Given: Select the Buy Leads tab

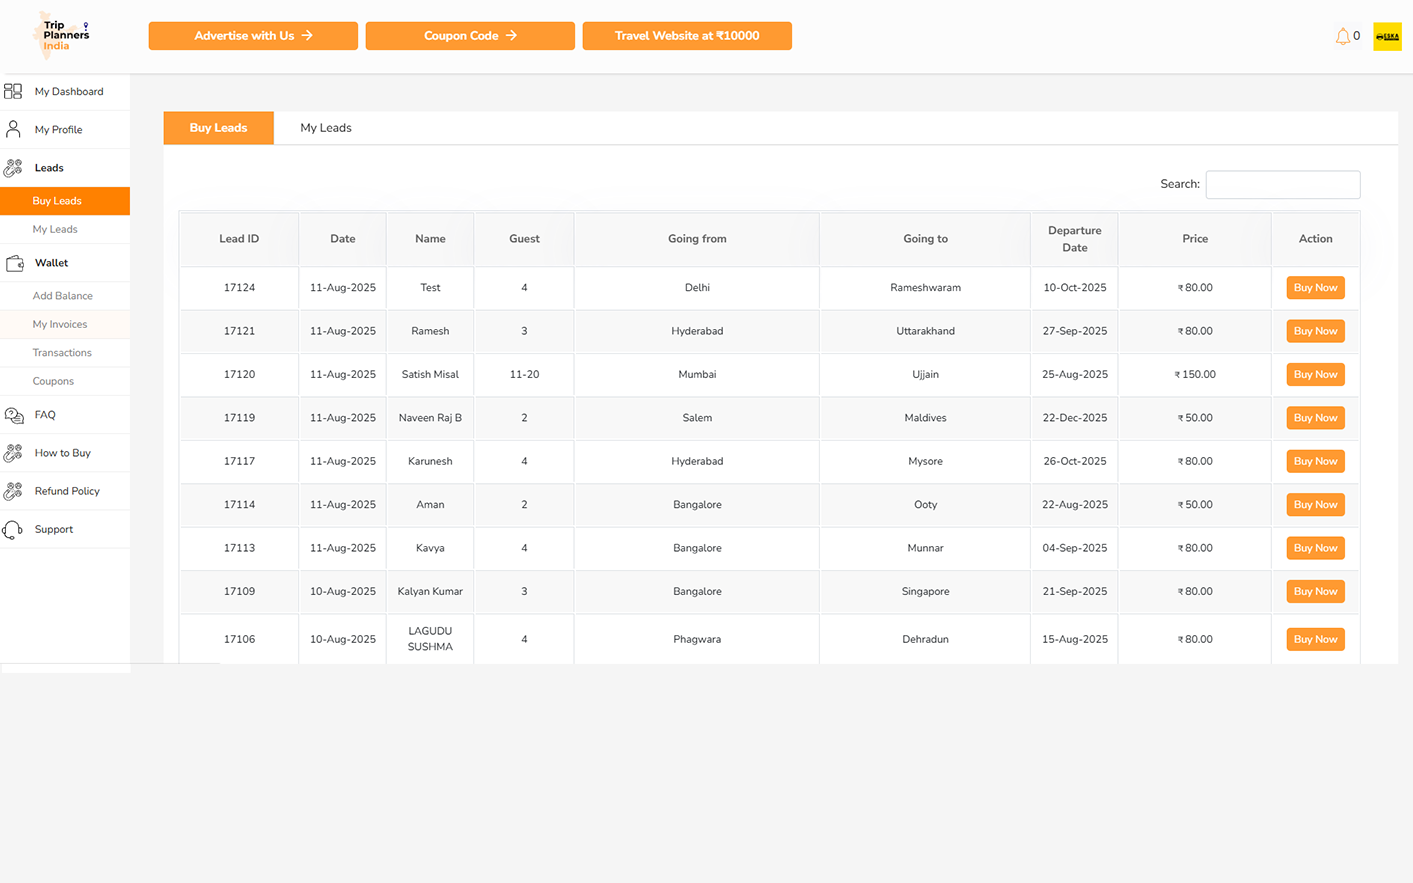Looking at the screenshot, I should 218,128.
